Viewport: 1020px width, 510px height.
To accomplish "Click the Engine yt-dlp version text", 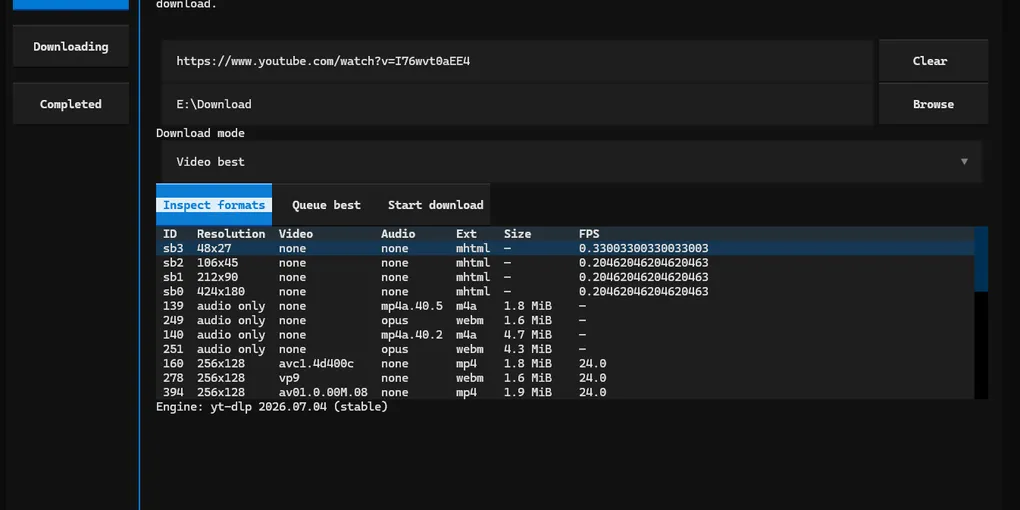I will 272,407.
